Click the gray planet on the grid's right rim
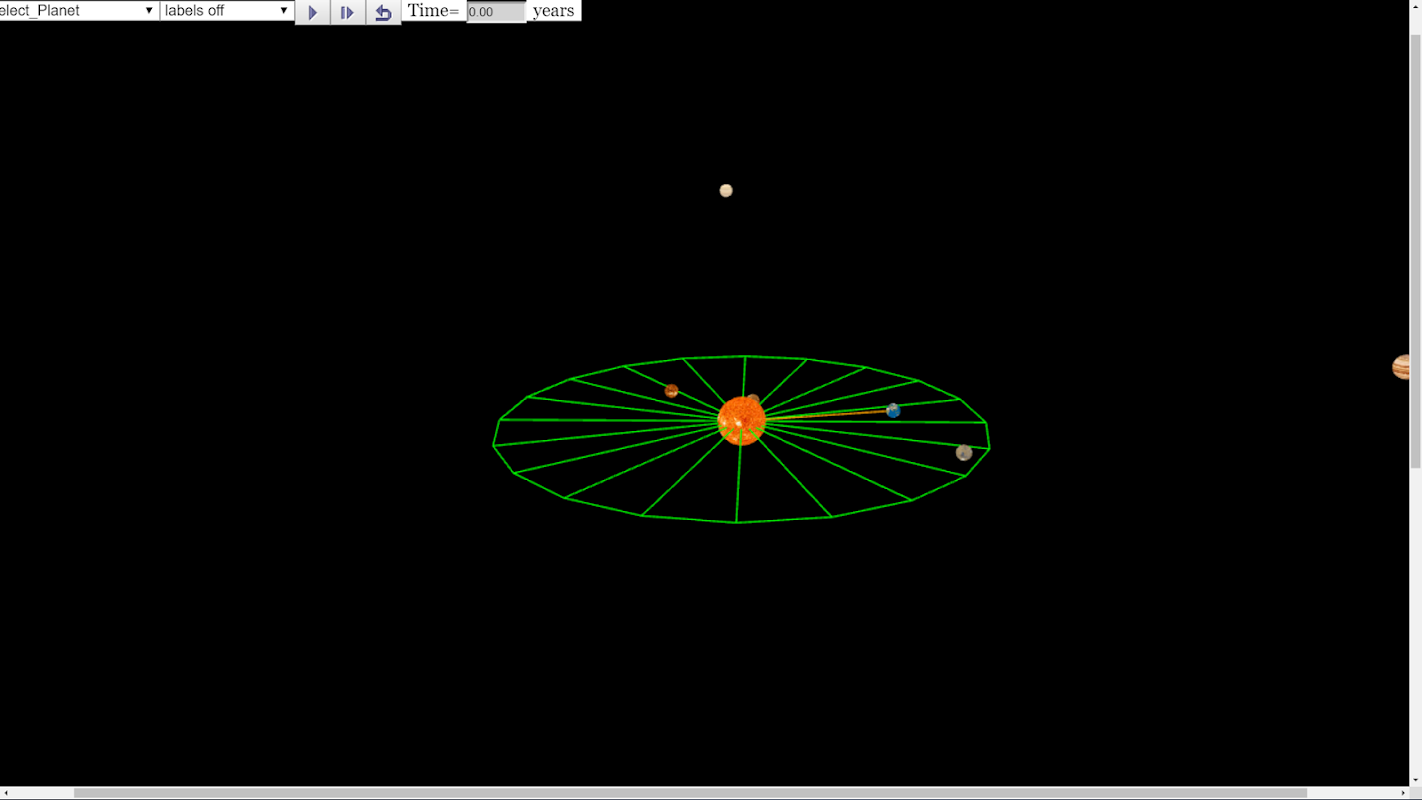 point(964,453)
